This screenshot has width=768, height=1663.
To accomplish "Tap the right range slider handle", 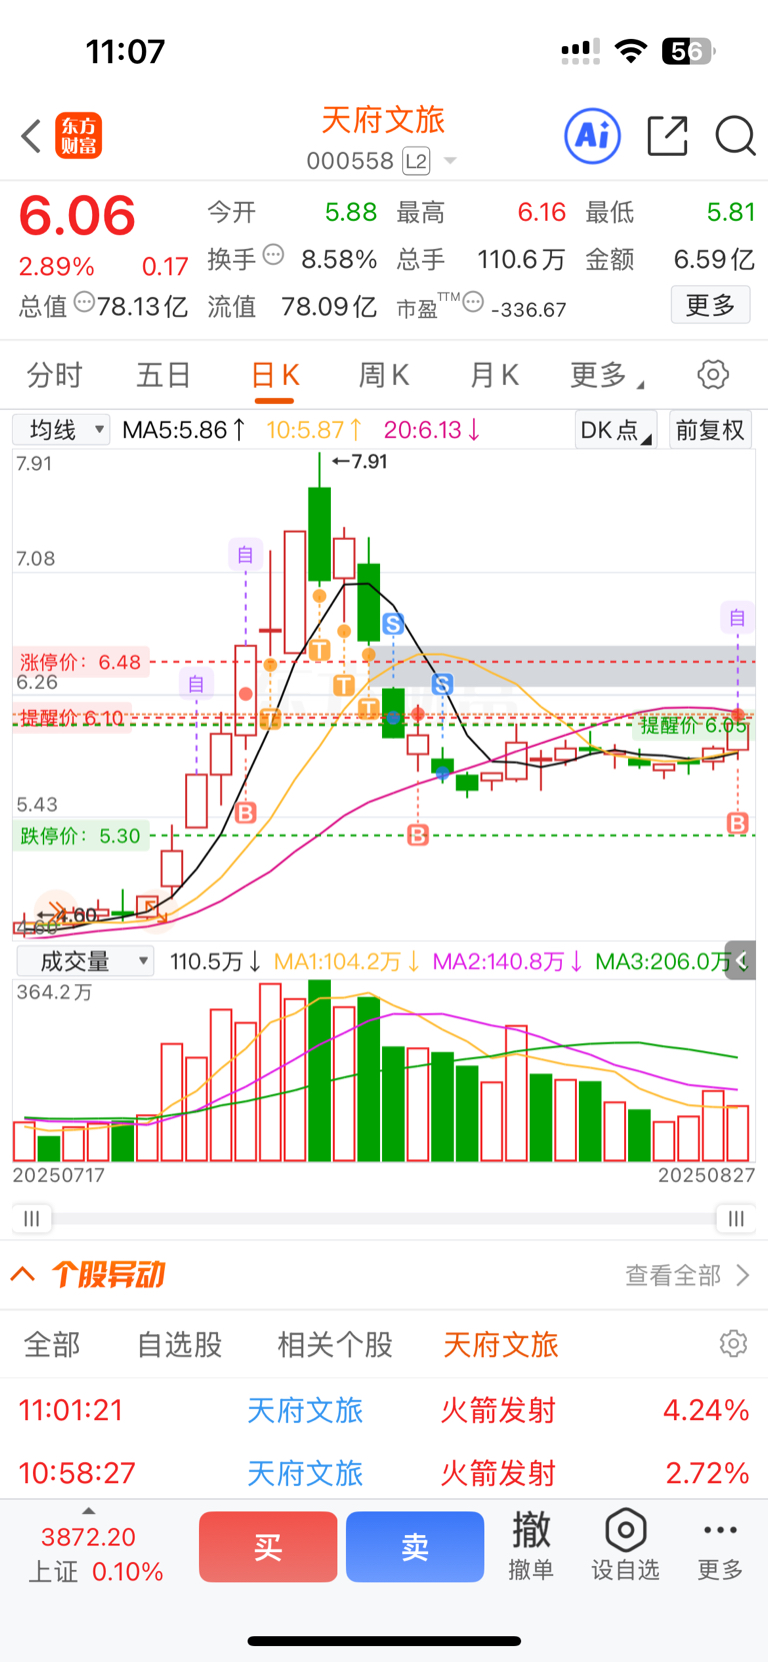I will click(x=736, y=1218).
